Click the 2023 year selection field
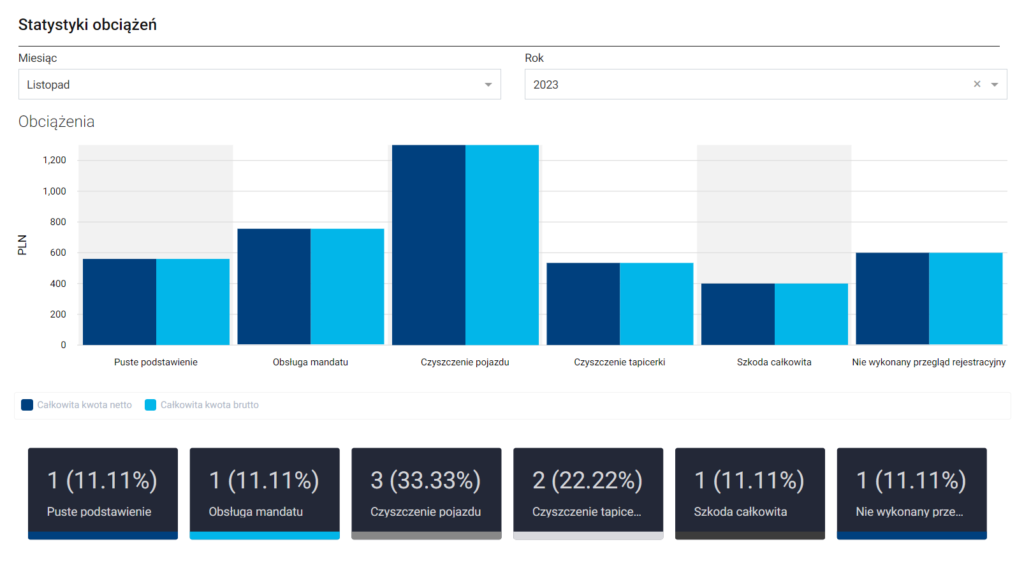 coord(740,85)
